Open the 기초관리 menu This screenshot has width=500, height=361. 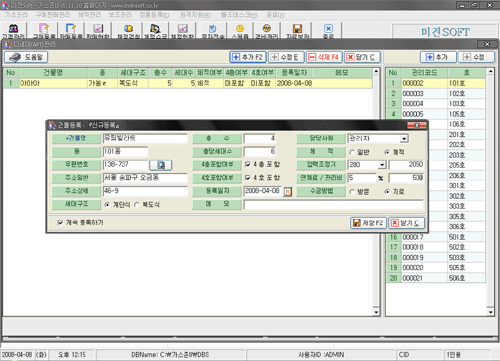coord(16,15)
